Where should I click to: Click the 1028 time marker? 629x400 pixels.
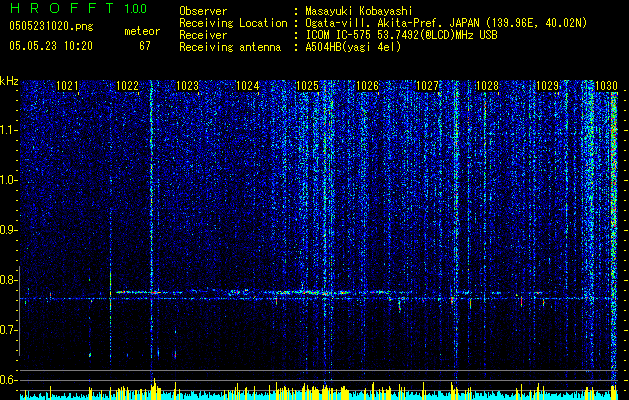point(487,86)
